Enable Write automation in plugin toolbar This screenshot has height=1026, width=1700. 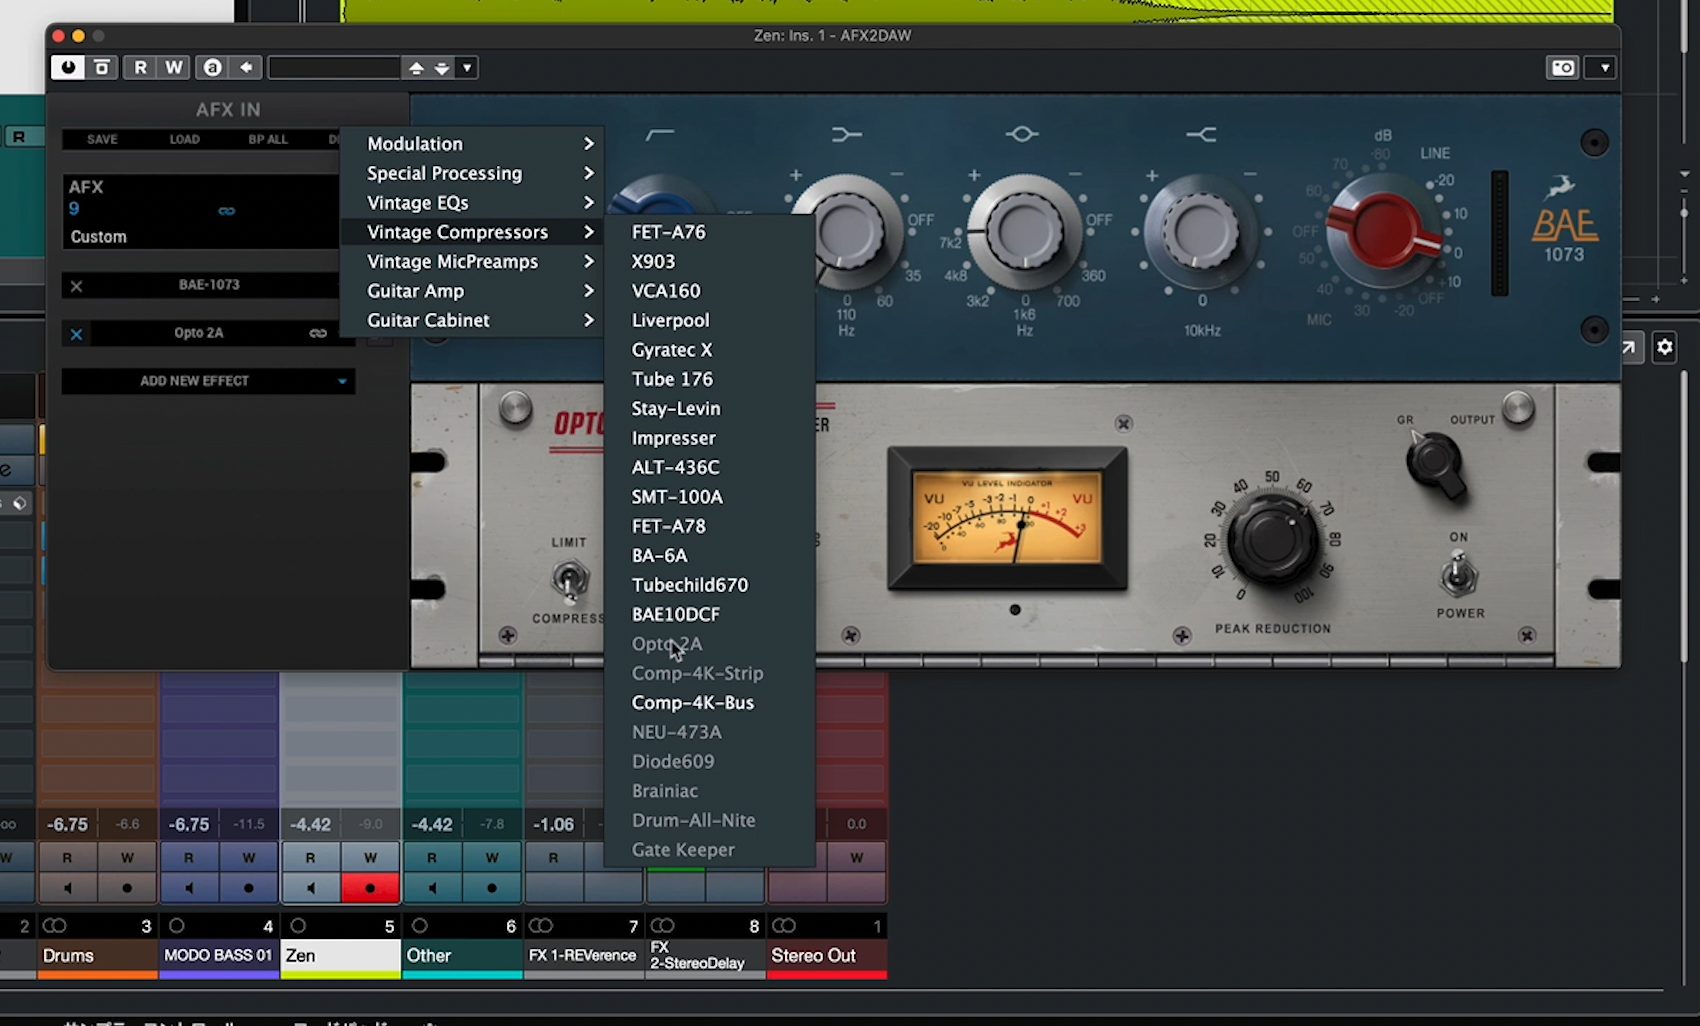174,67
